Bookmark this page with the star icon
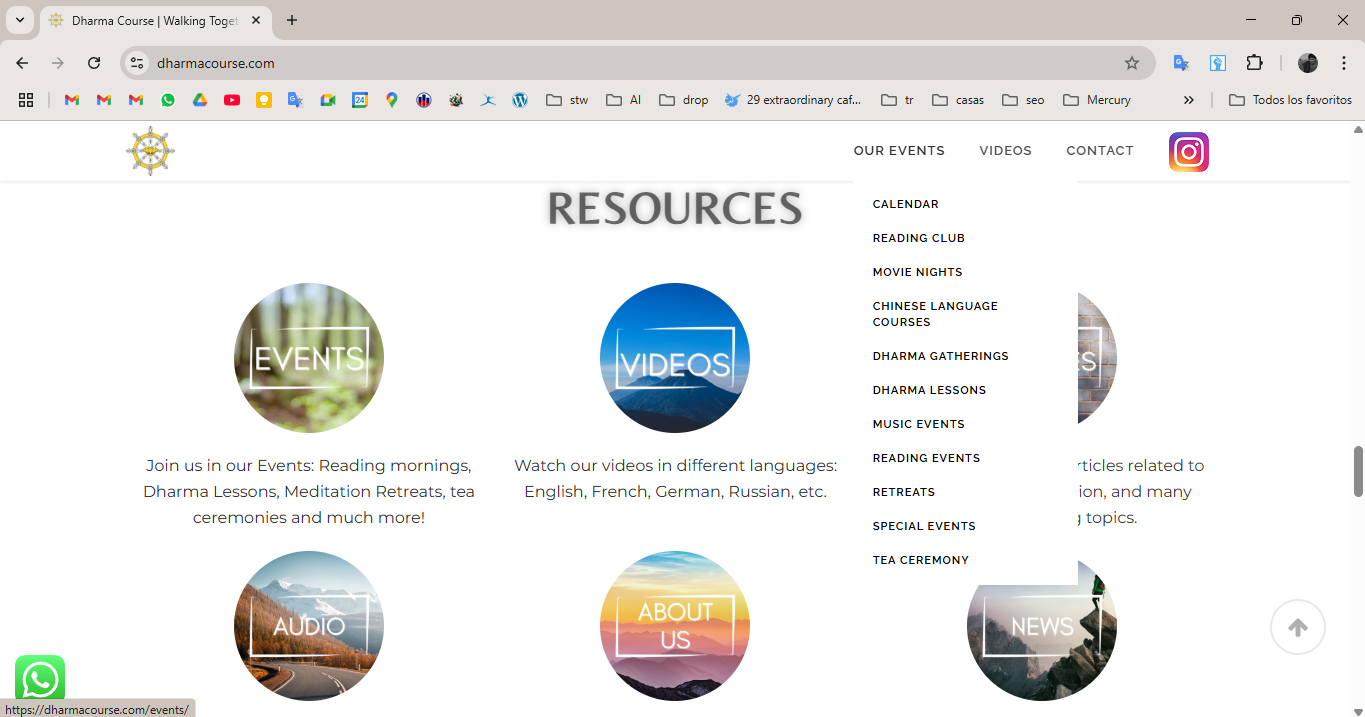 click(1131, 63)
